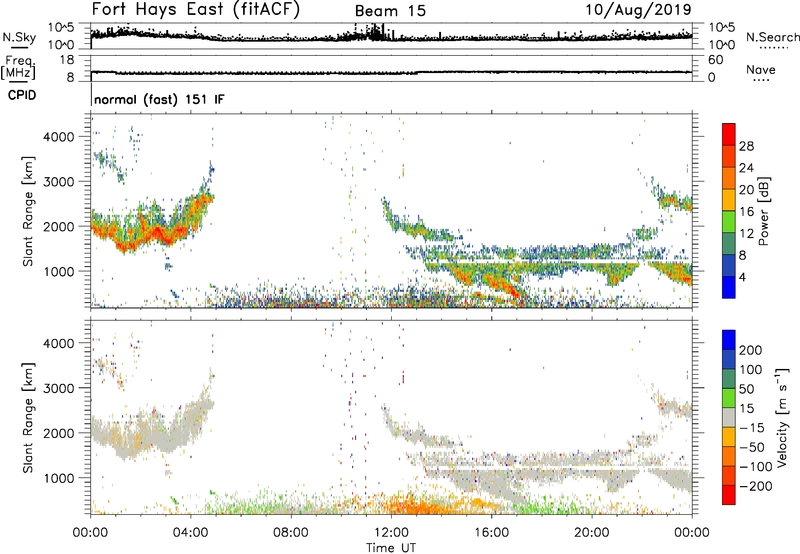Click the Power [dB] color bar
Screen dimensions: 800x554
click(729, 211)
